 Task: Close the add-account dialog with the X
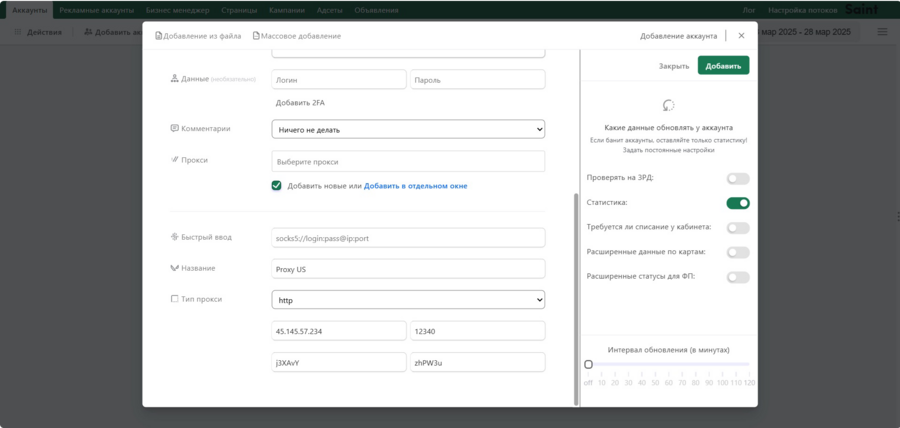(741, 36)
